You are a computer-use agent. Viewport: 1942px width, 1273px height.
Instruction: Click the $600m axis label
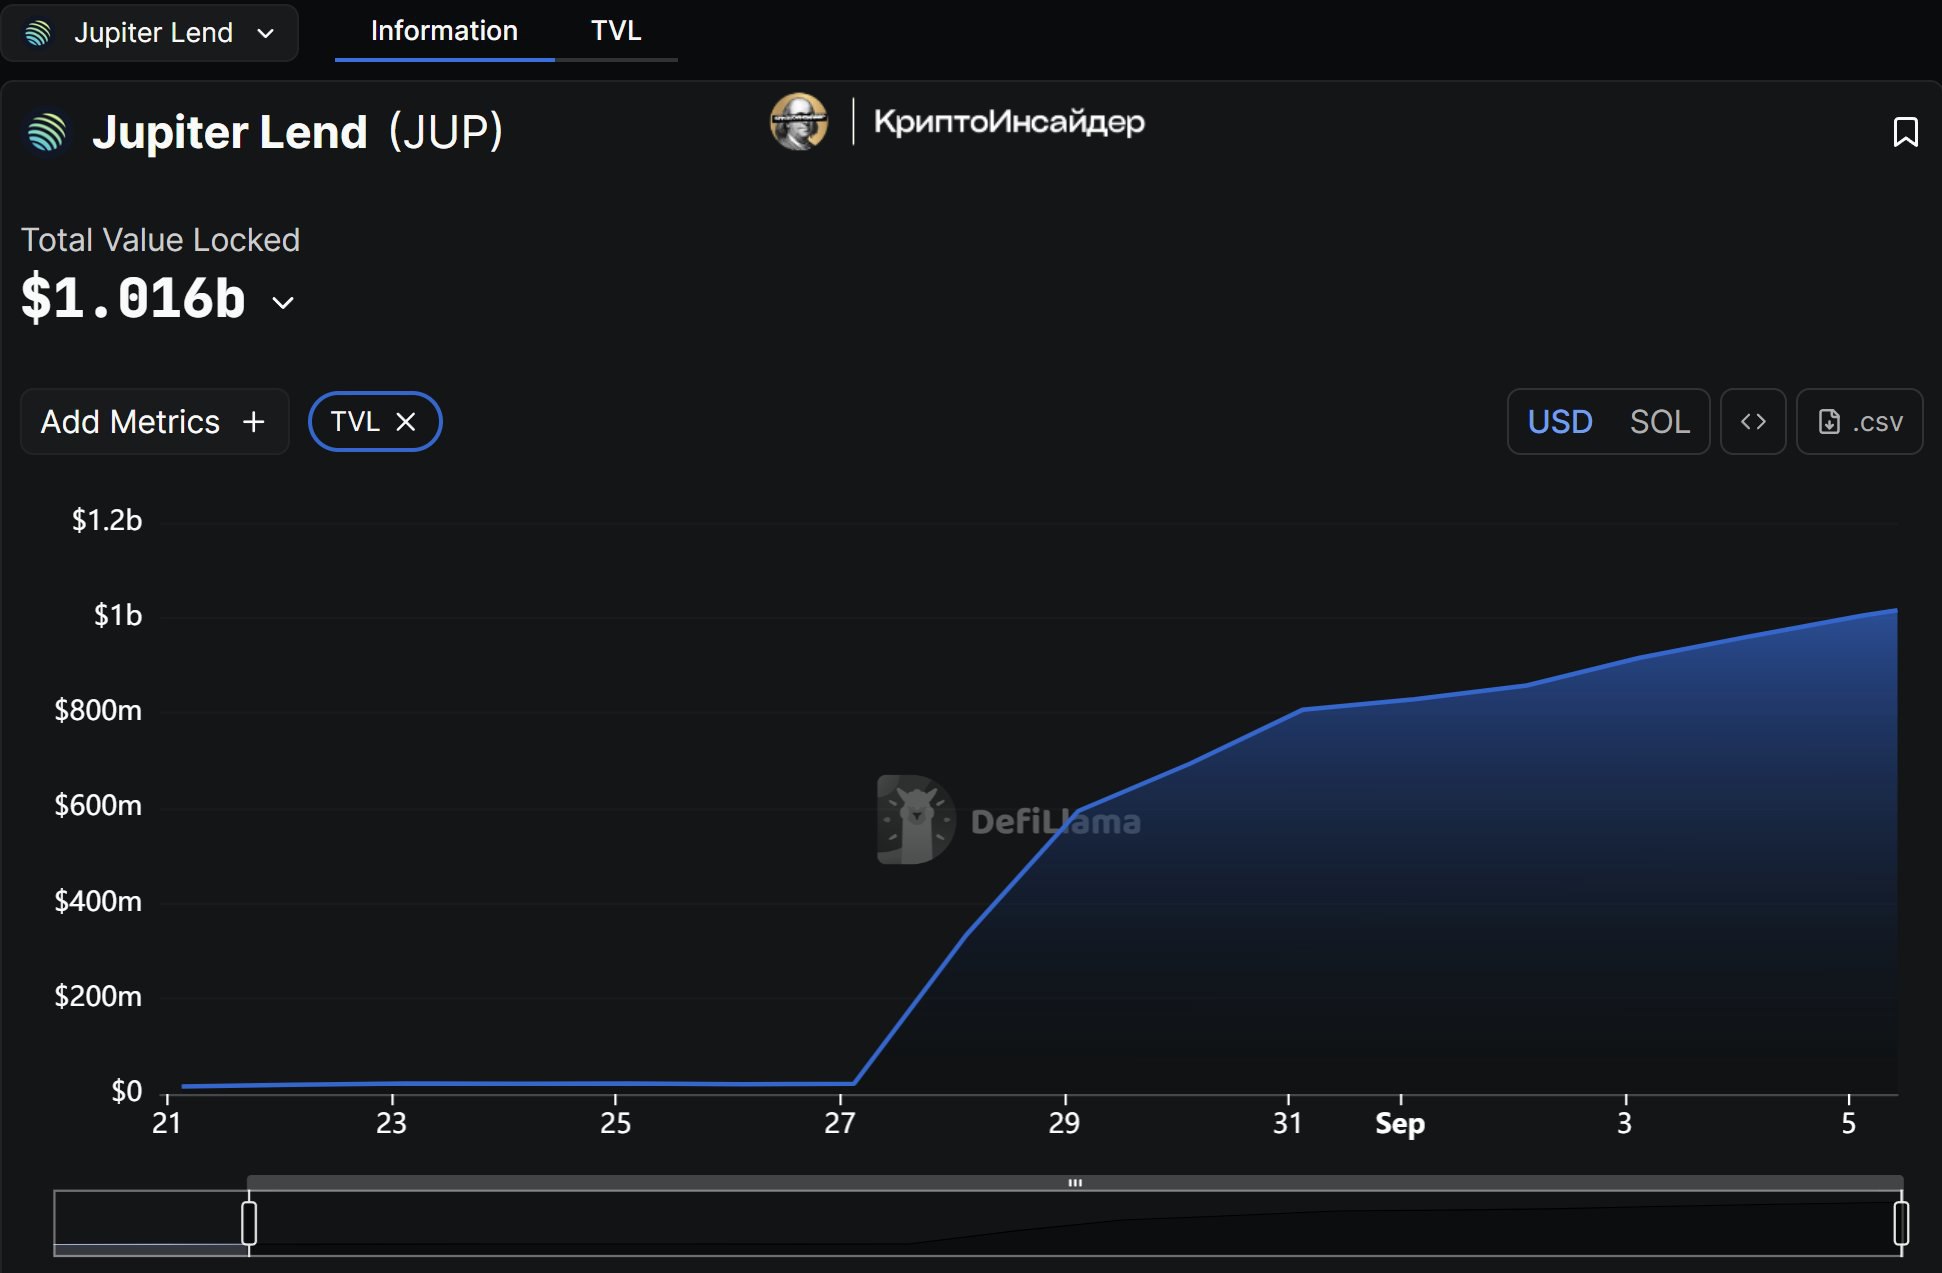(x=98, y=806)
